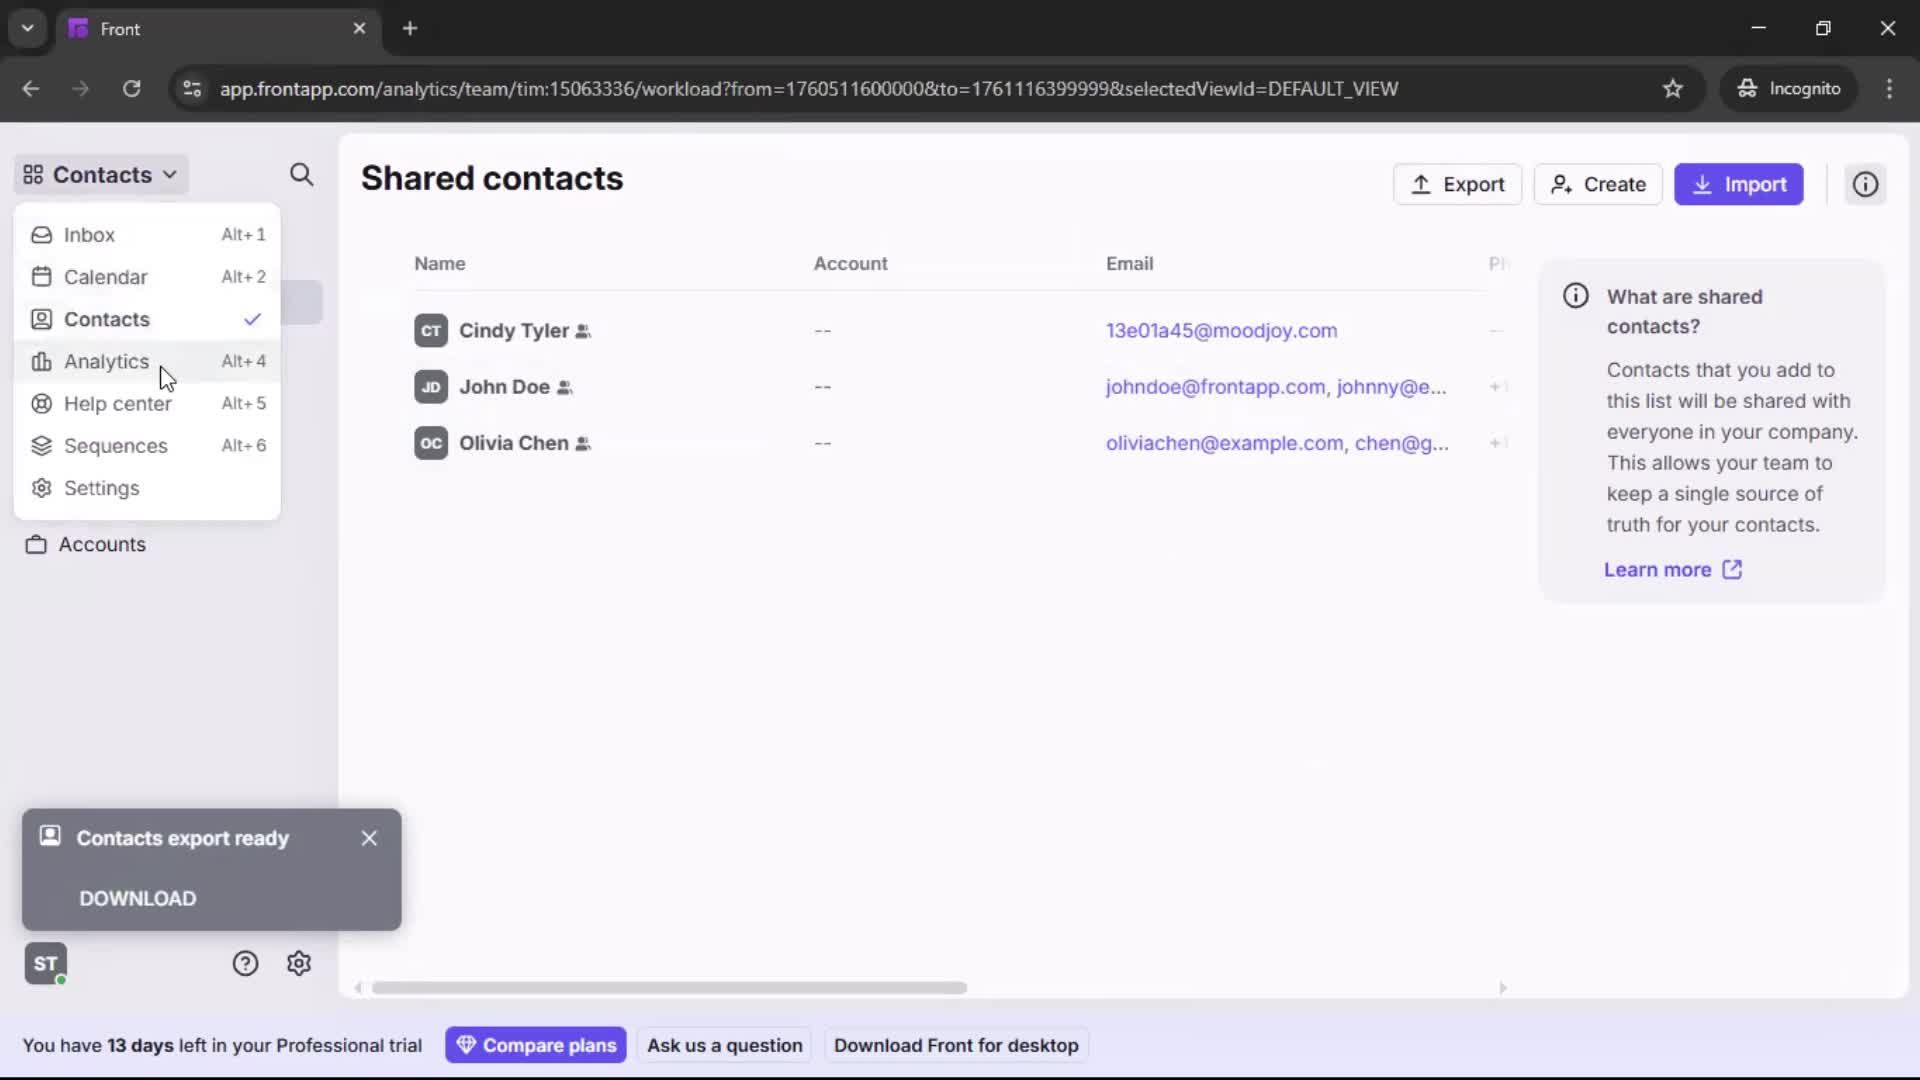Expand the Contacts view switcher chevron
Viewport: 1920px width, 1080px height.
pyautogui.click(x=170, y=174)
